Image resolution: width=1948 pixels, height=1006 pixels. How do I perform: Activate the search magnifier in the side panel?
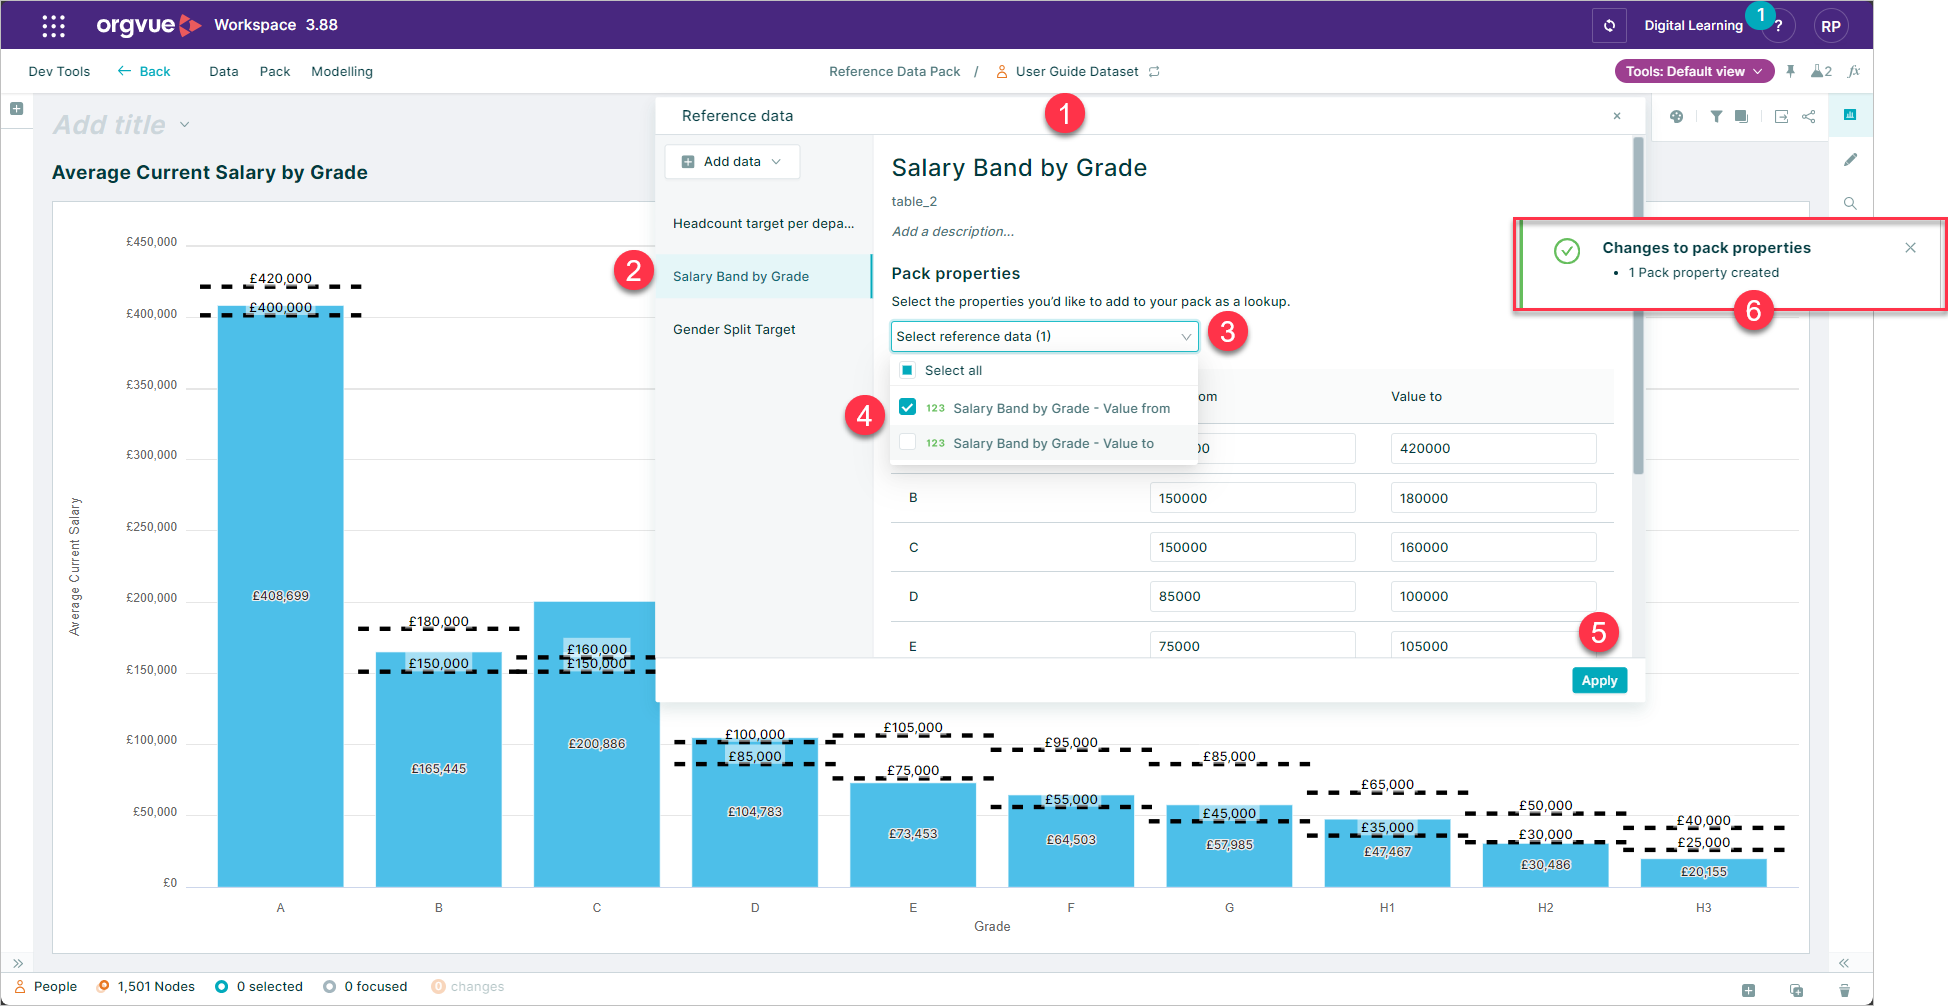[1850, 203]
